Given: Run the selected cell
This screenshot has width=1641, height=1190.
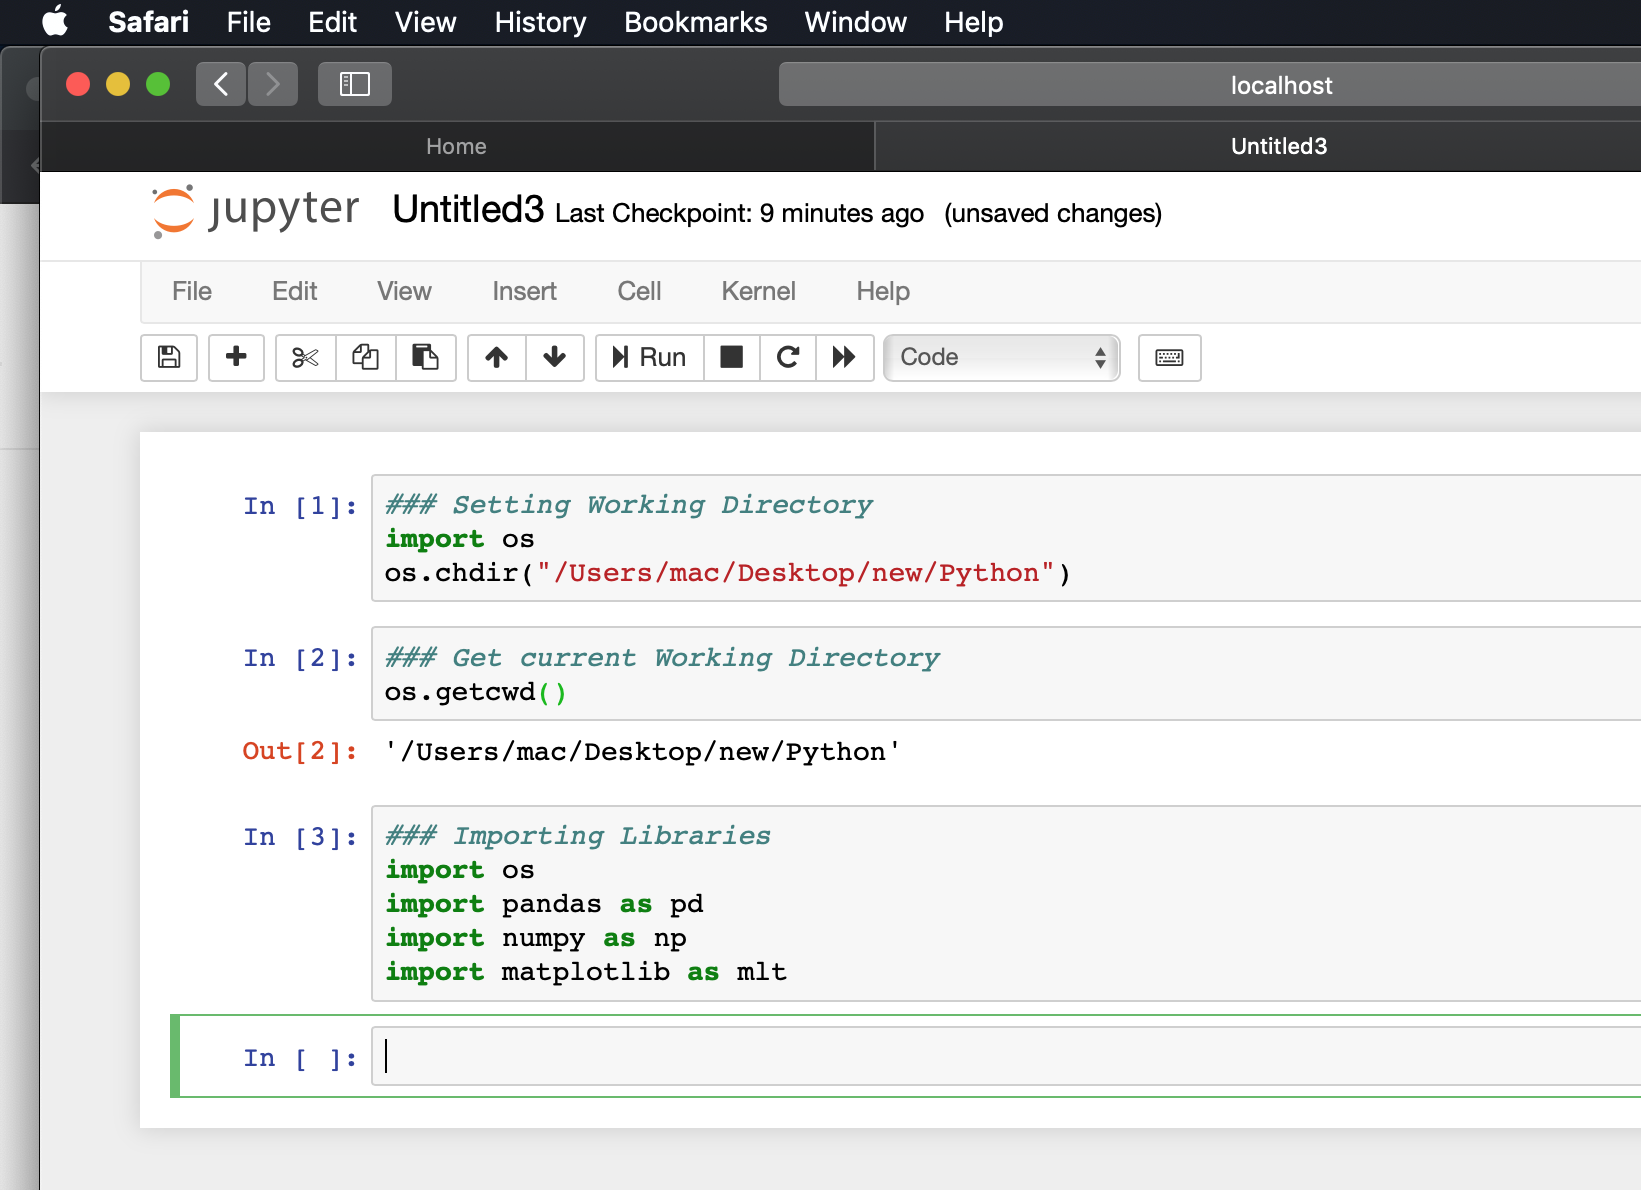Looking at the screenshot, I should (x=648, y=358).
